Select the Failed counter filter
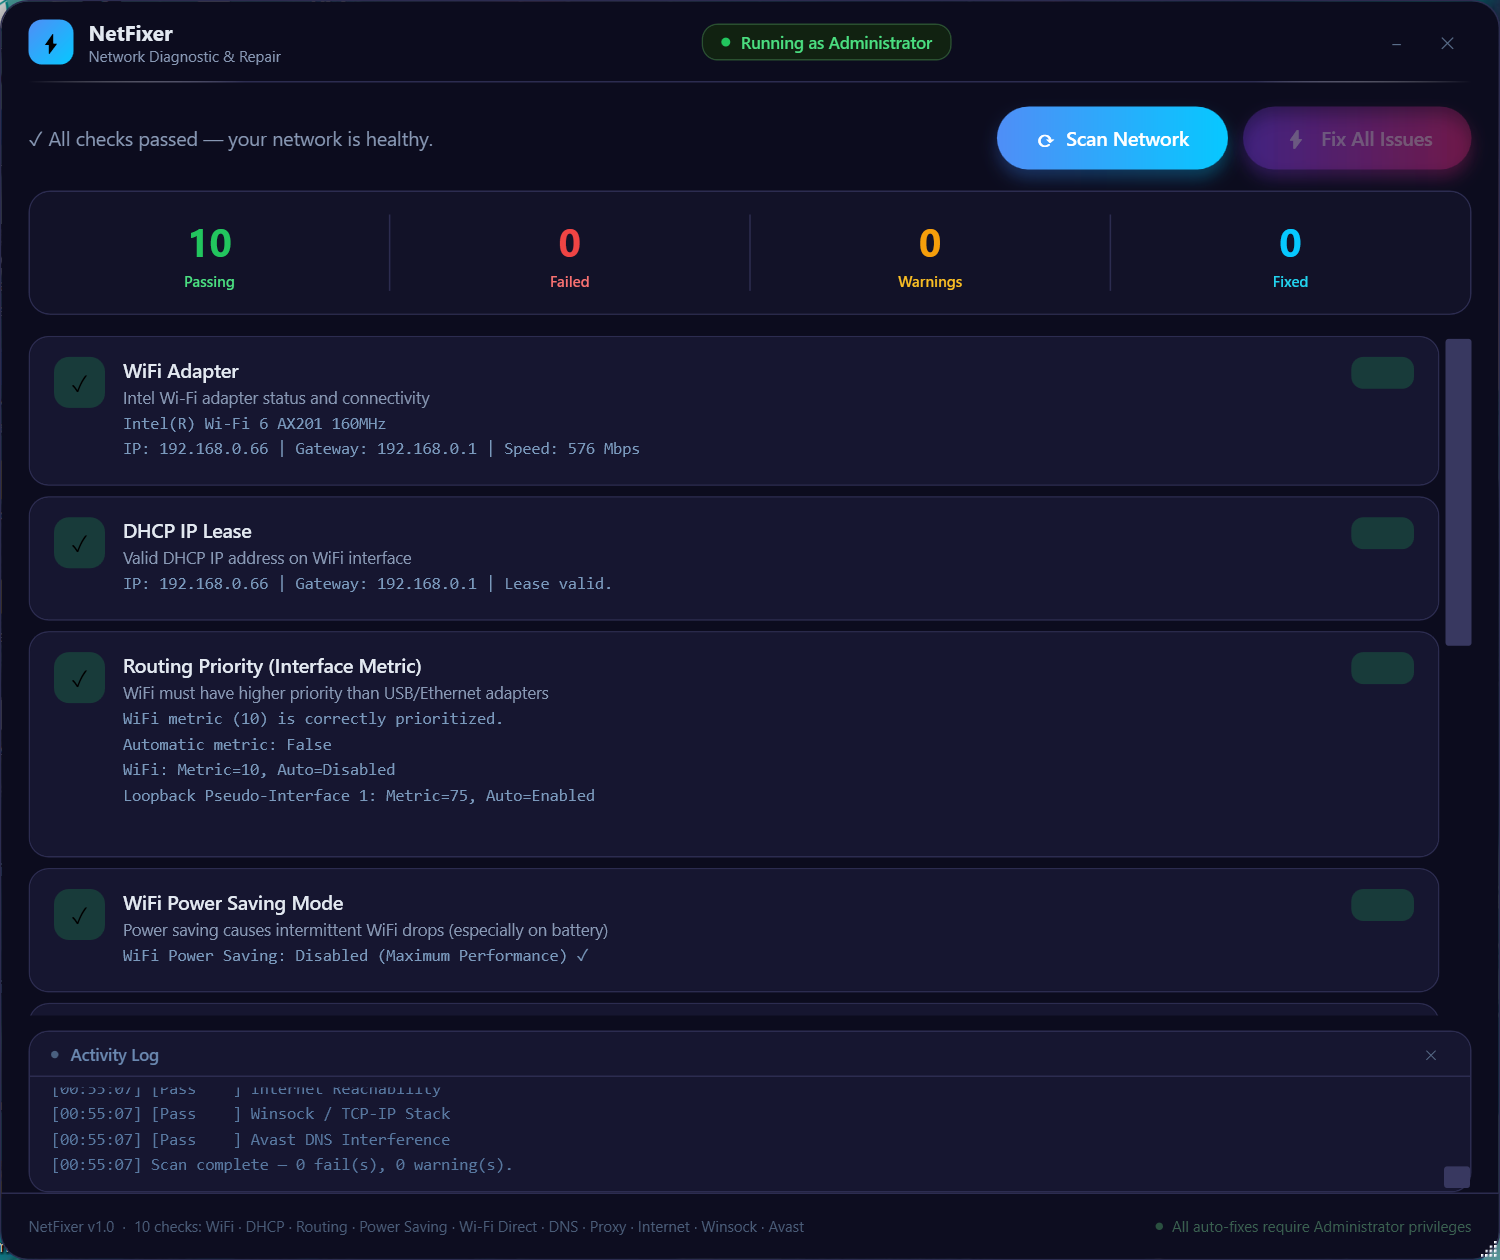Image resolution: width=1500 pixels, height=1260 pixels. pyautogui.click(x=569, y=253)
